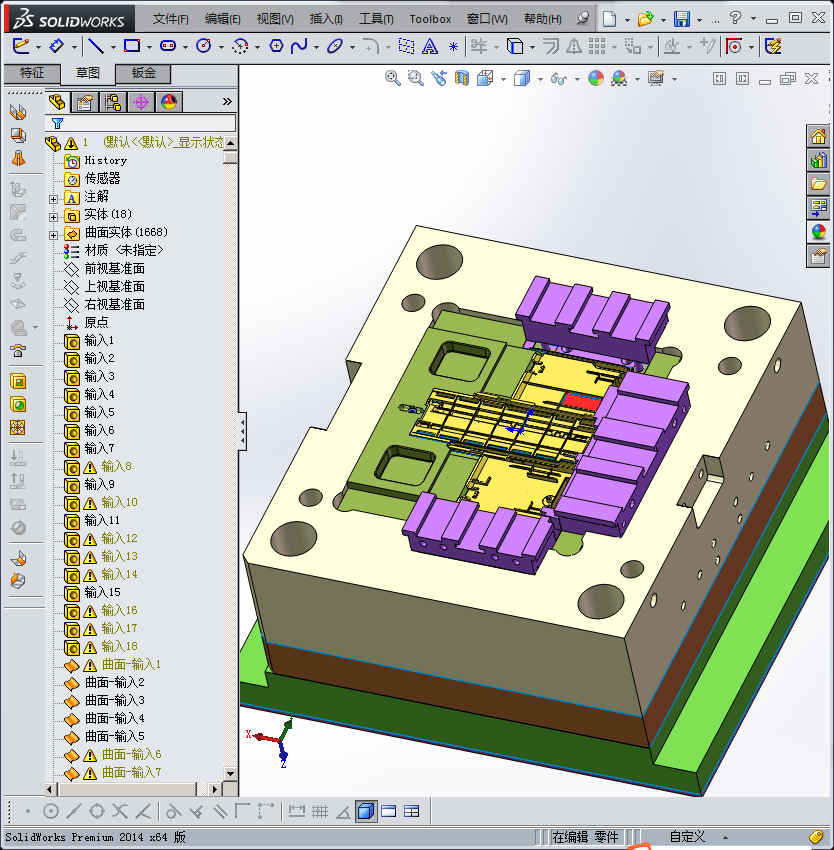
Task: Select the Spline sketch tool
Action: (299, 47)
